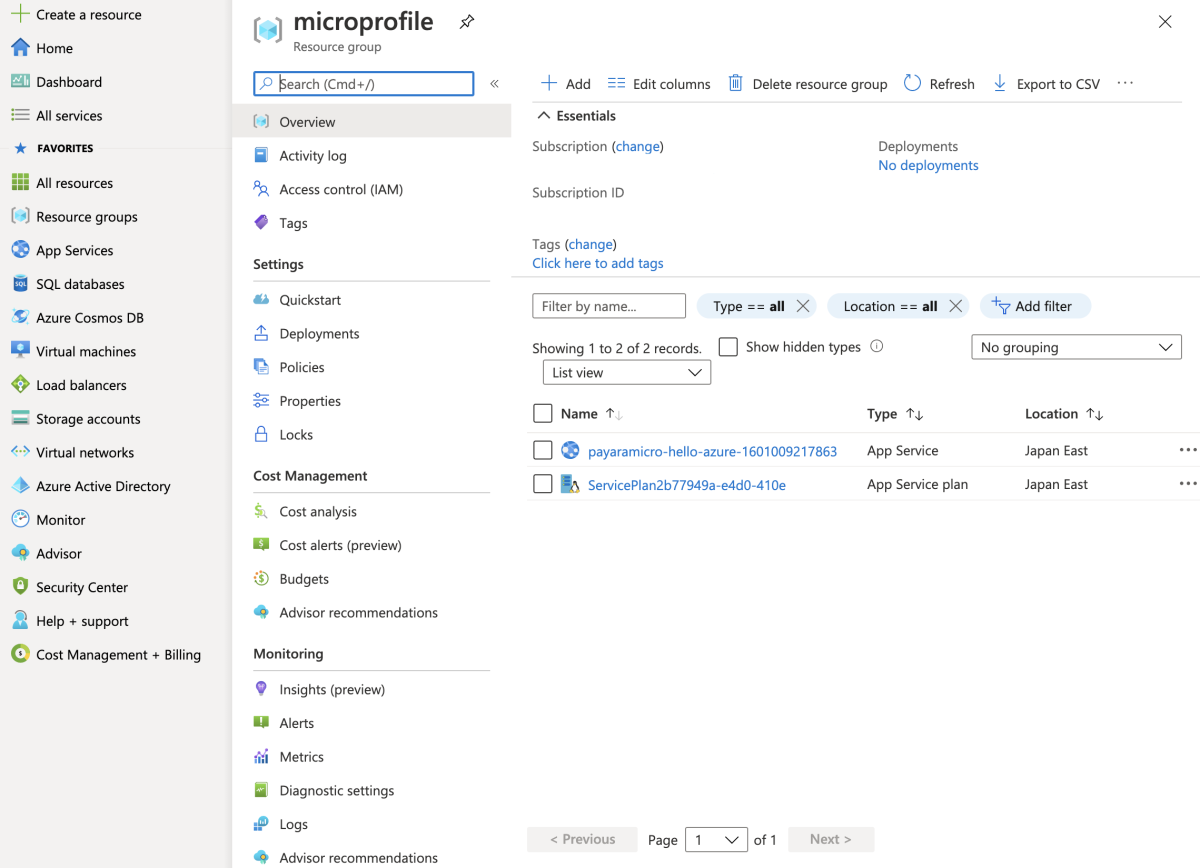
Task: Open the Azure Active Directory icon
Action: coord(20,486)
